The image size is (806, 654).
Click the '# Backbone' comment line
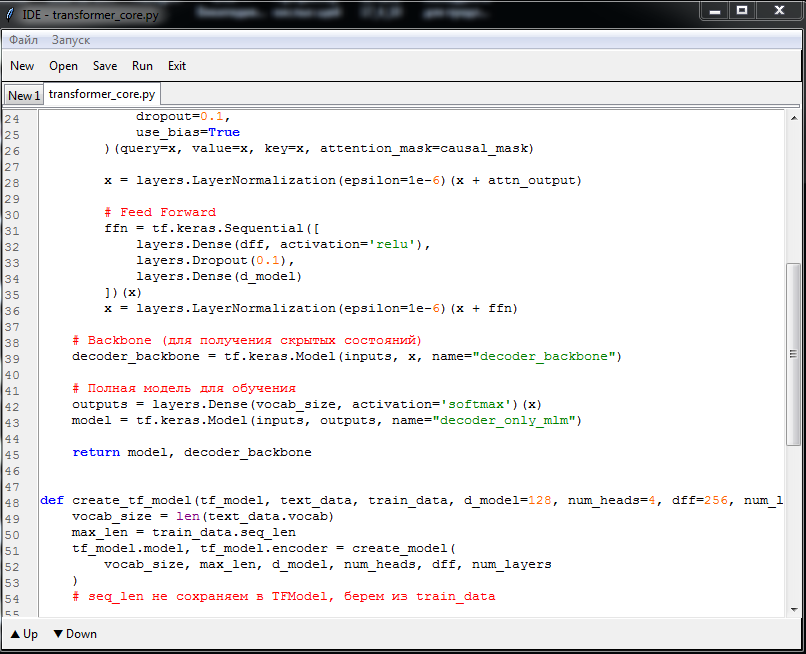[x=247, y=340]
